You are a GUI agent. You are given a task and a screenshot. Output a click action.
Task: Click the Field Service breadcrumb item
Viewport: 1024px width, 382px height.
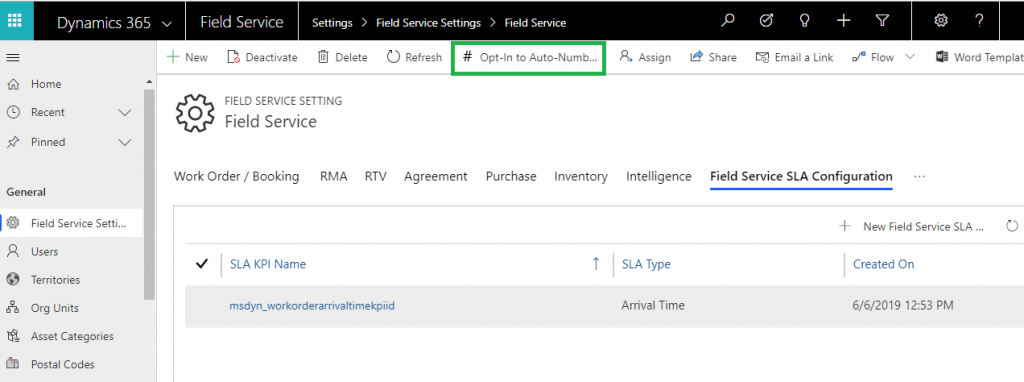535,23
